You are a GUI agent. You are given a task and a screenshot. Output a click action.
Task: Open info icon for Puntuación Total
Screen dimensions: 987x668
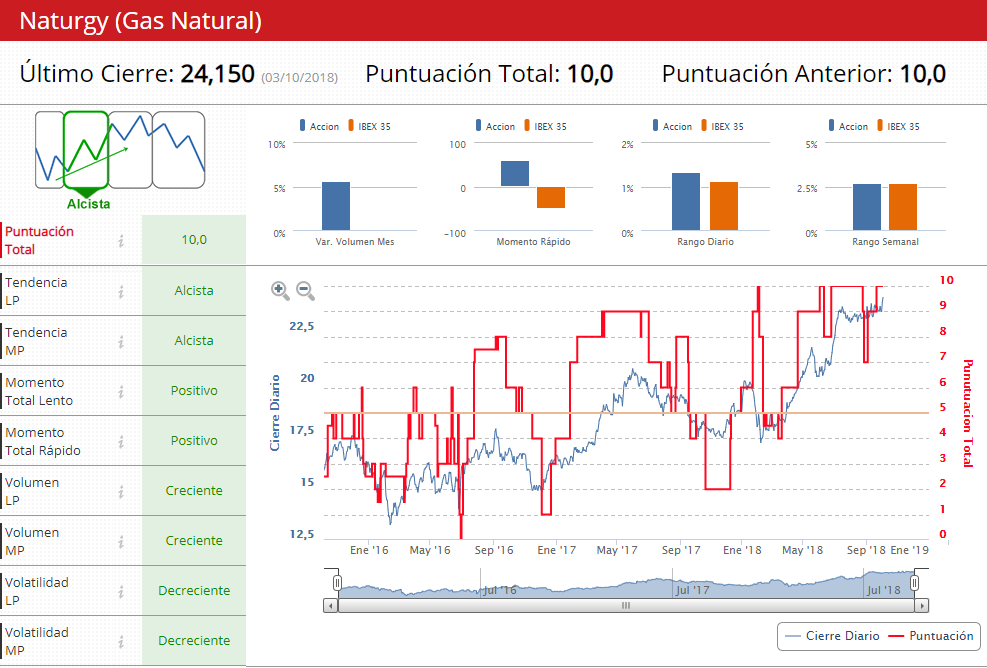click(x=121, y=241)
